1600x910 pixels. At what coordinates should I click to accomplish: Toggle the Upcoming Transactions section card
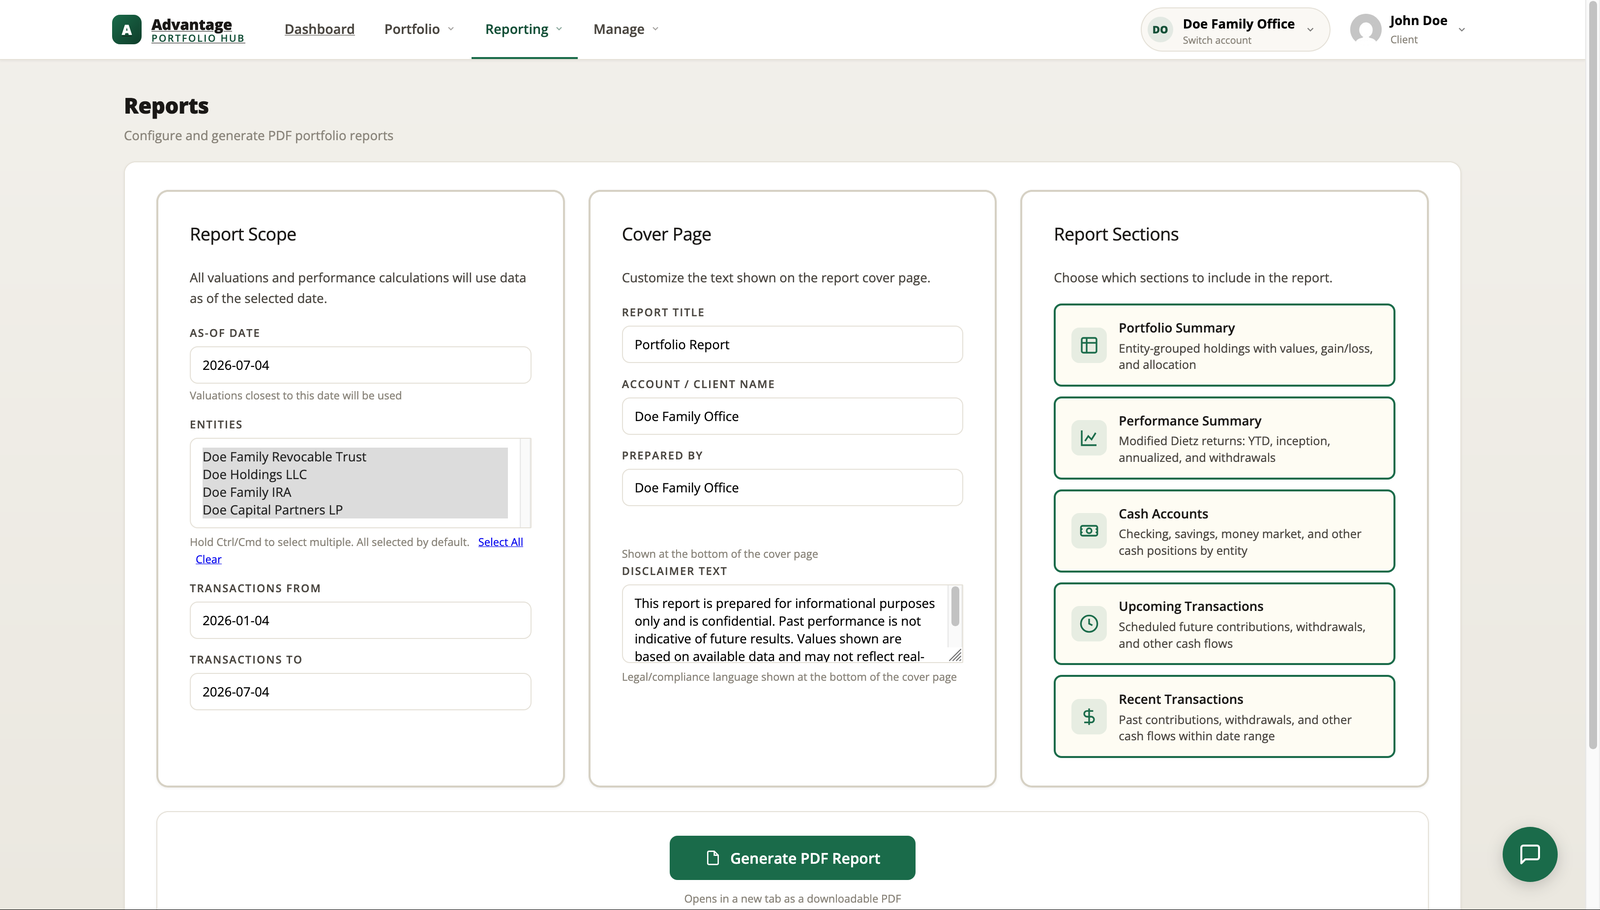pyautogui.click(x=1224, y=624)
